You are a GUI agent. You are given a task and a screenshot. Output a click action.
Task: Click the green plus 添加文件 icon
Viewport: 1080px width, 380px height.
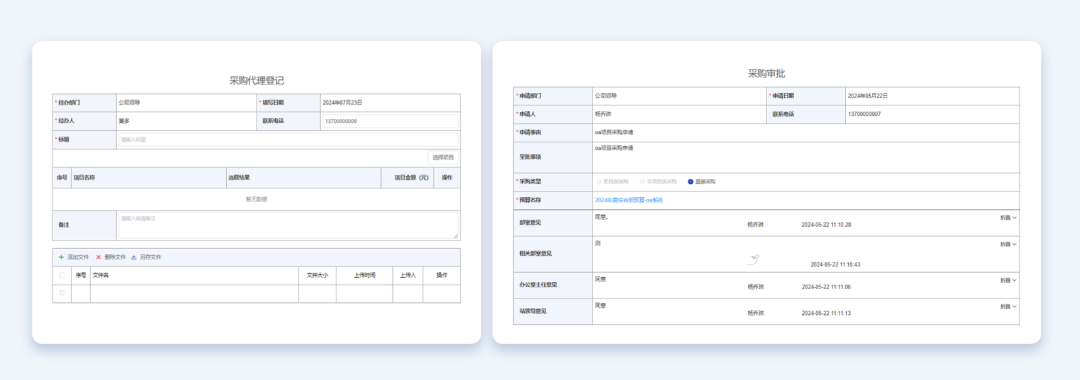click(x=61, y=257)
